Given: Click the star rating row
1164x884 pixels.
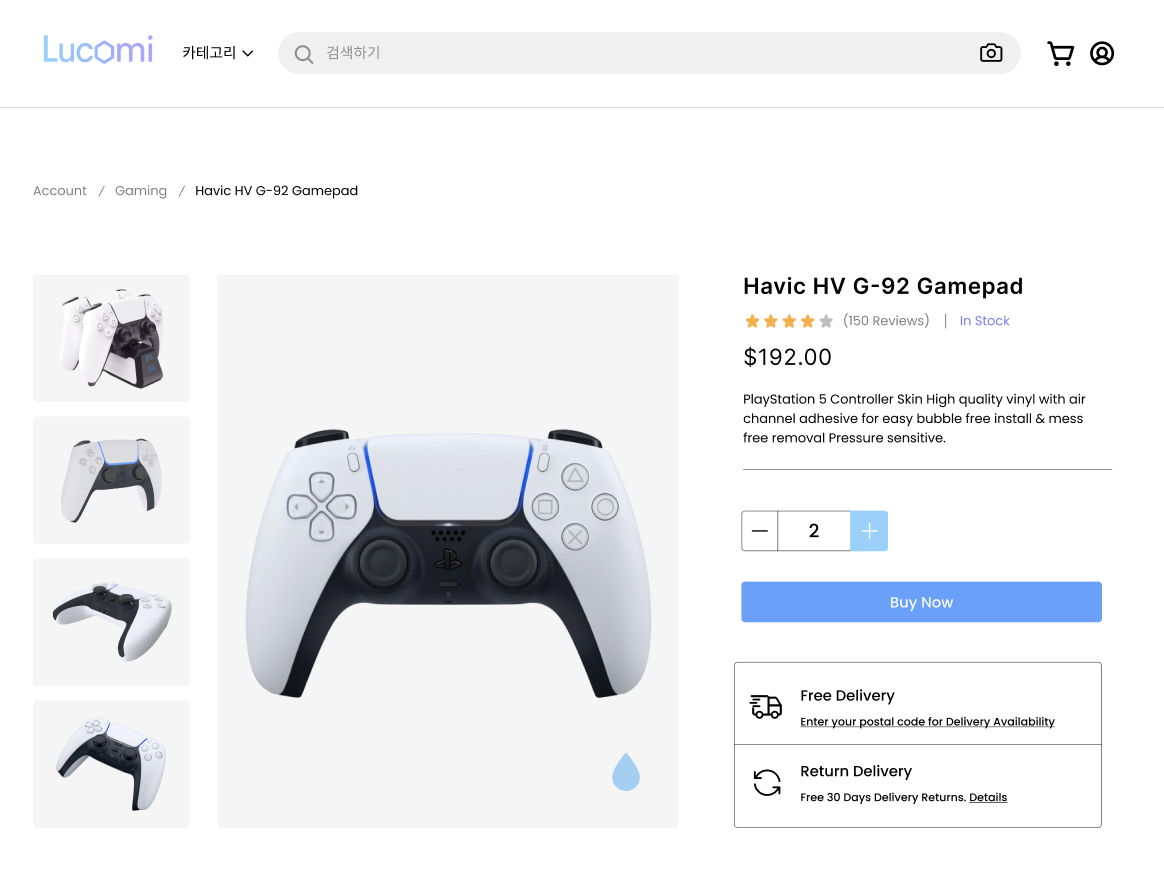Looking at the screenshot, I should click(x=788, y=321).
